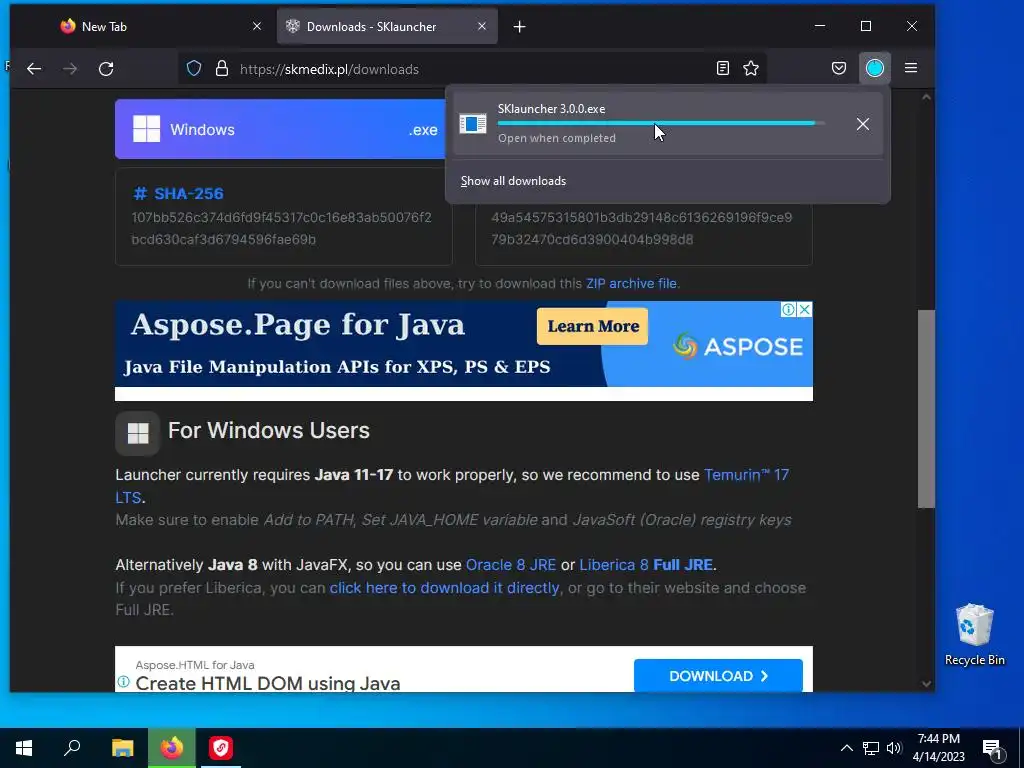The height and width of the screenshot is (768, 1024).
Task: Open network icon in system tray
Action: [x=871, y=748]
